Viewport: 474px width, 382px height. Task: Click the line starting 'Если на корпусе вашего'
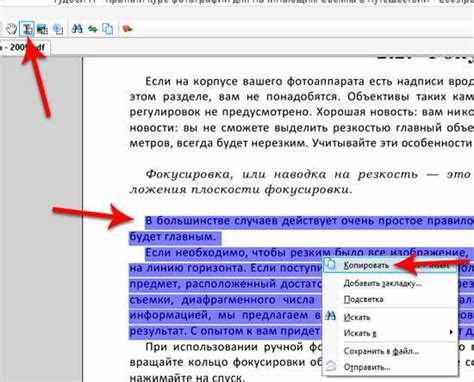coord(309,81)
